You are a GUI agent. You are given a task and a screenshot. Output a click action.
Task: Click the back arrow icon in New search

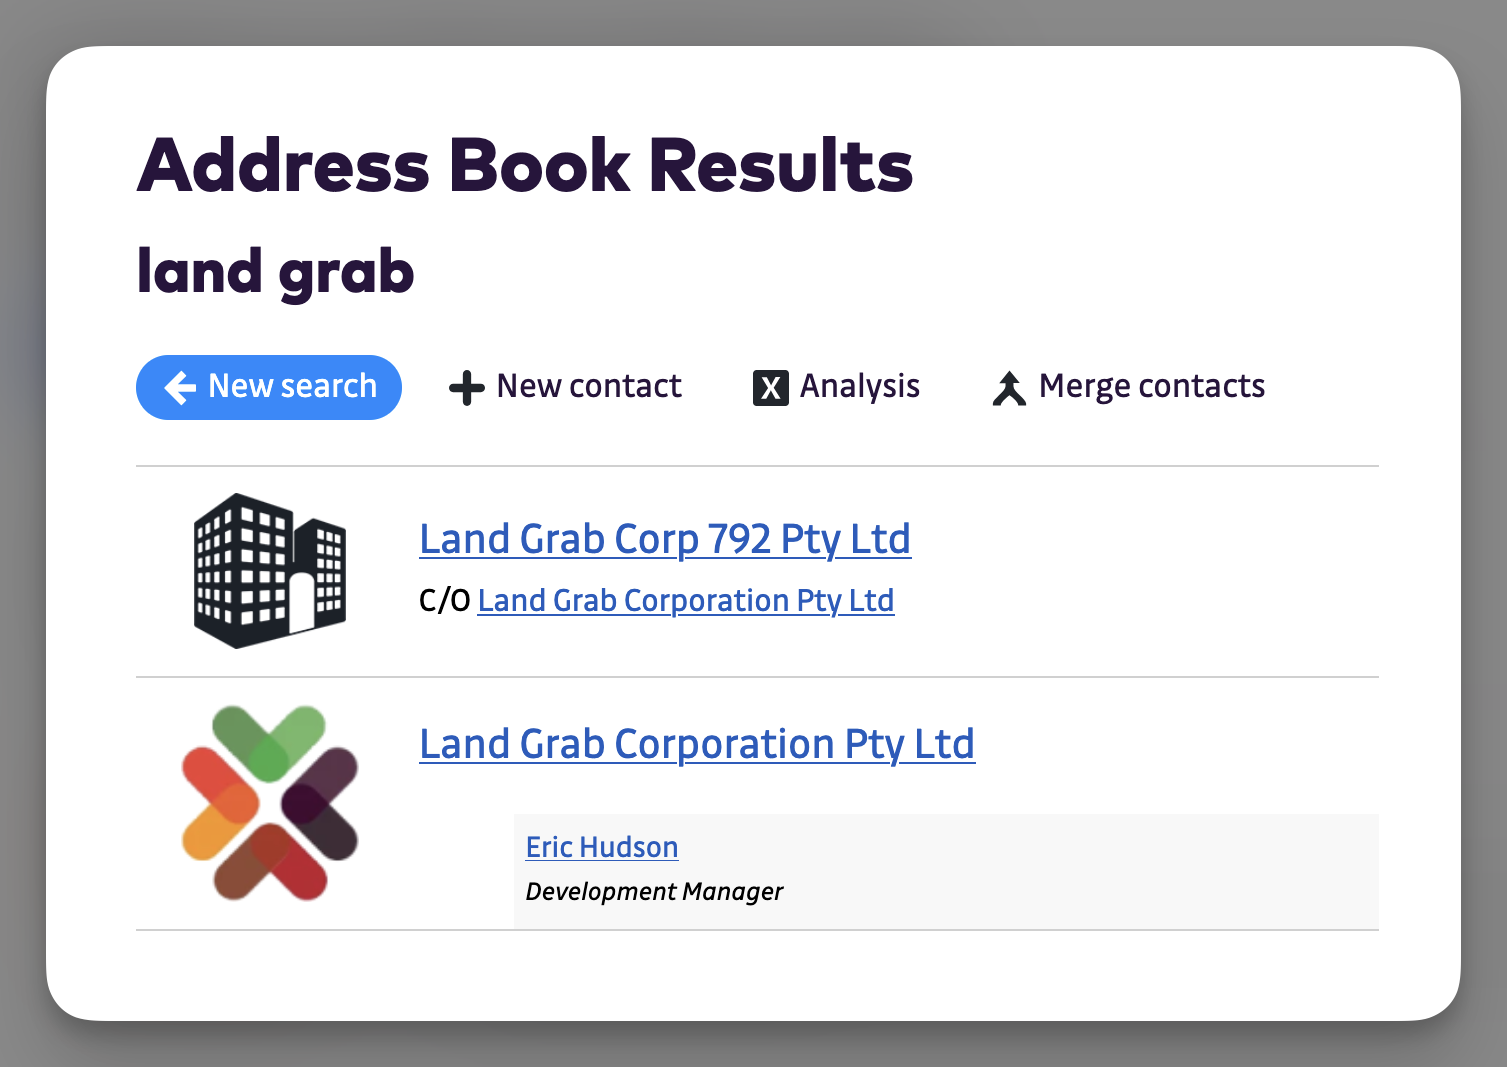pyautogui.click(x=180, y=387)
